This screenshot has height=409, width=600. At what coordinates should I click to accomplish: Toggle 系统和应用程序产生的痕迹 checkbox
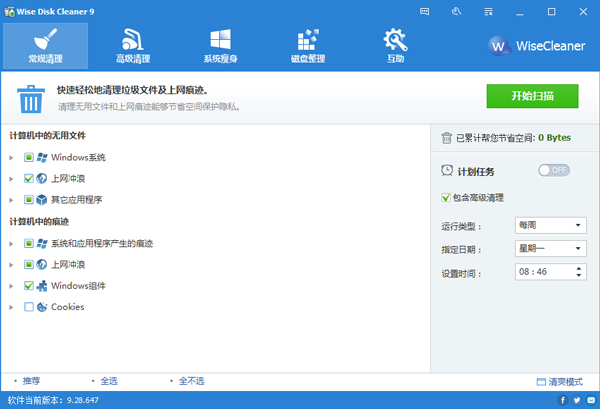point(29,243)
